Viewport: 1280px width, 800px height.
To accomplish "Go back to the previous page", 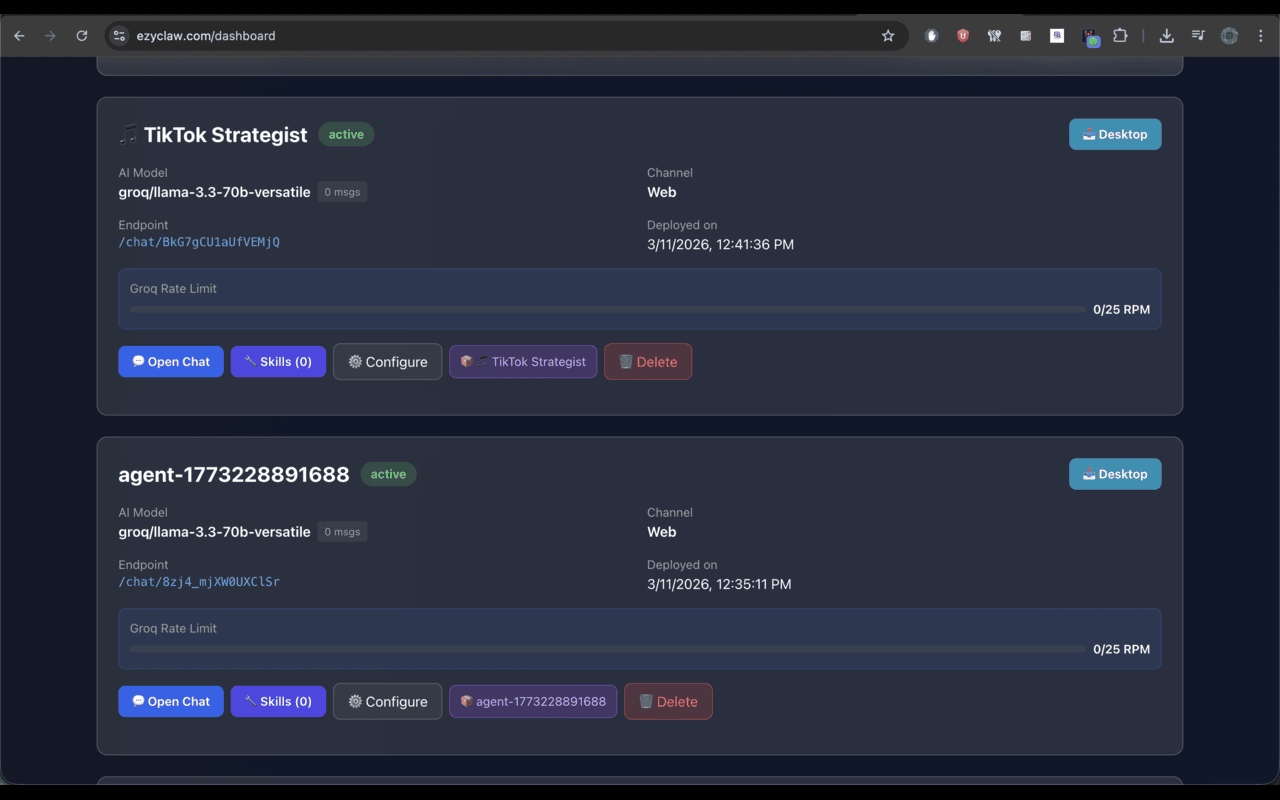I will [x=19, y=36].
